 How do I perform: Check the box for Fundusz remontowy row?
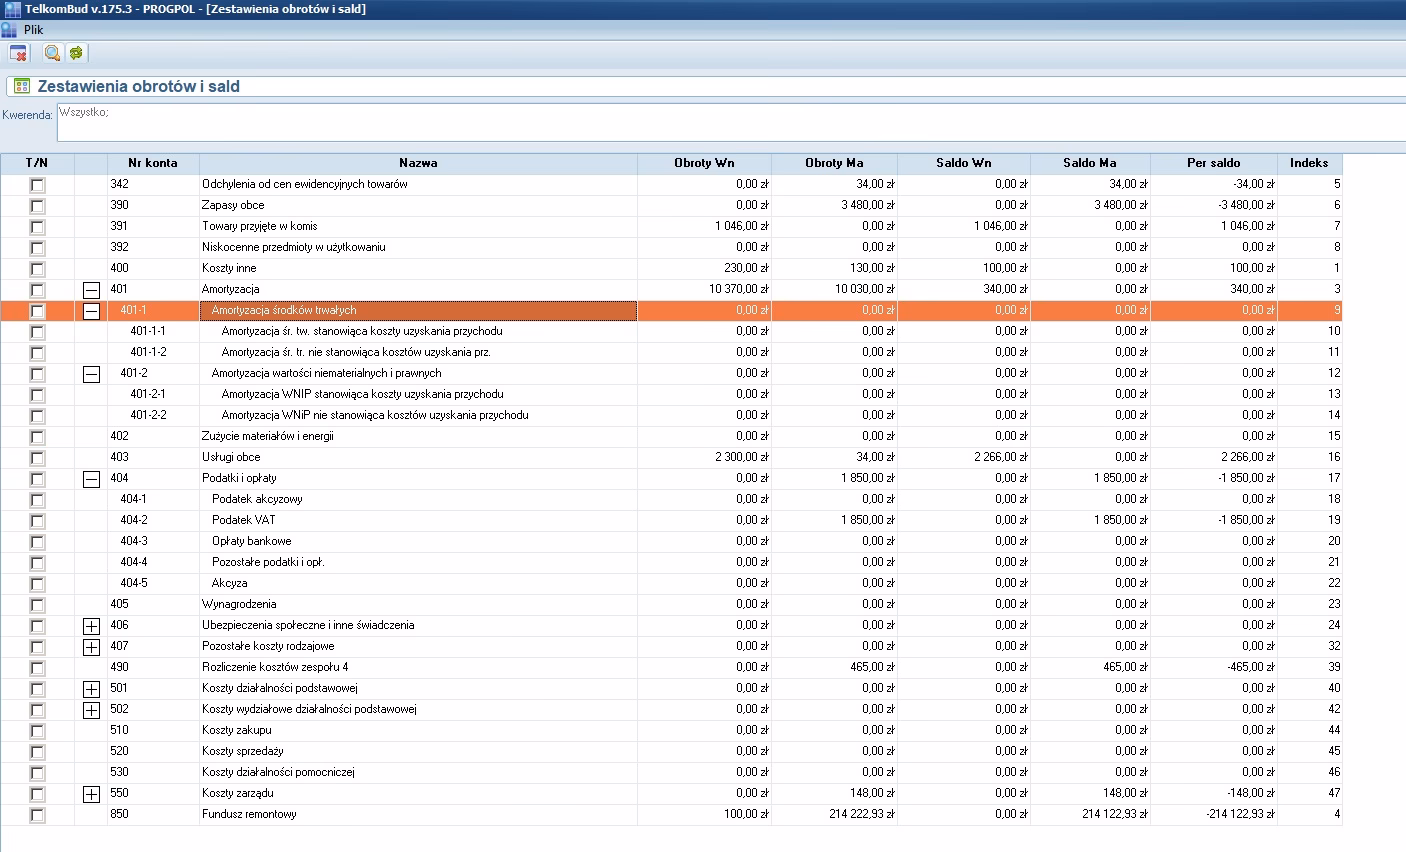click(x=37, y=815)
